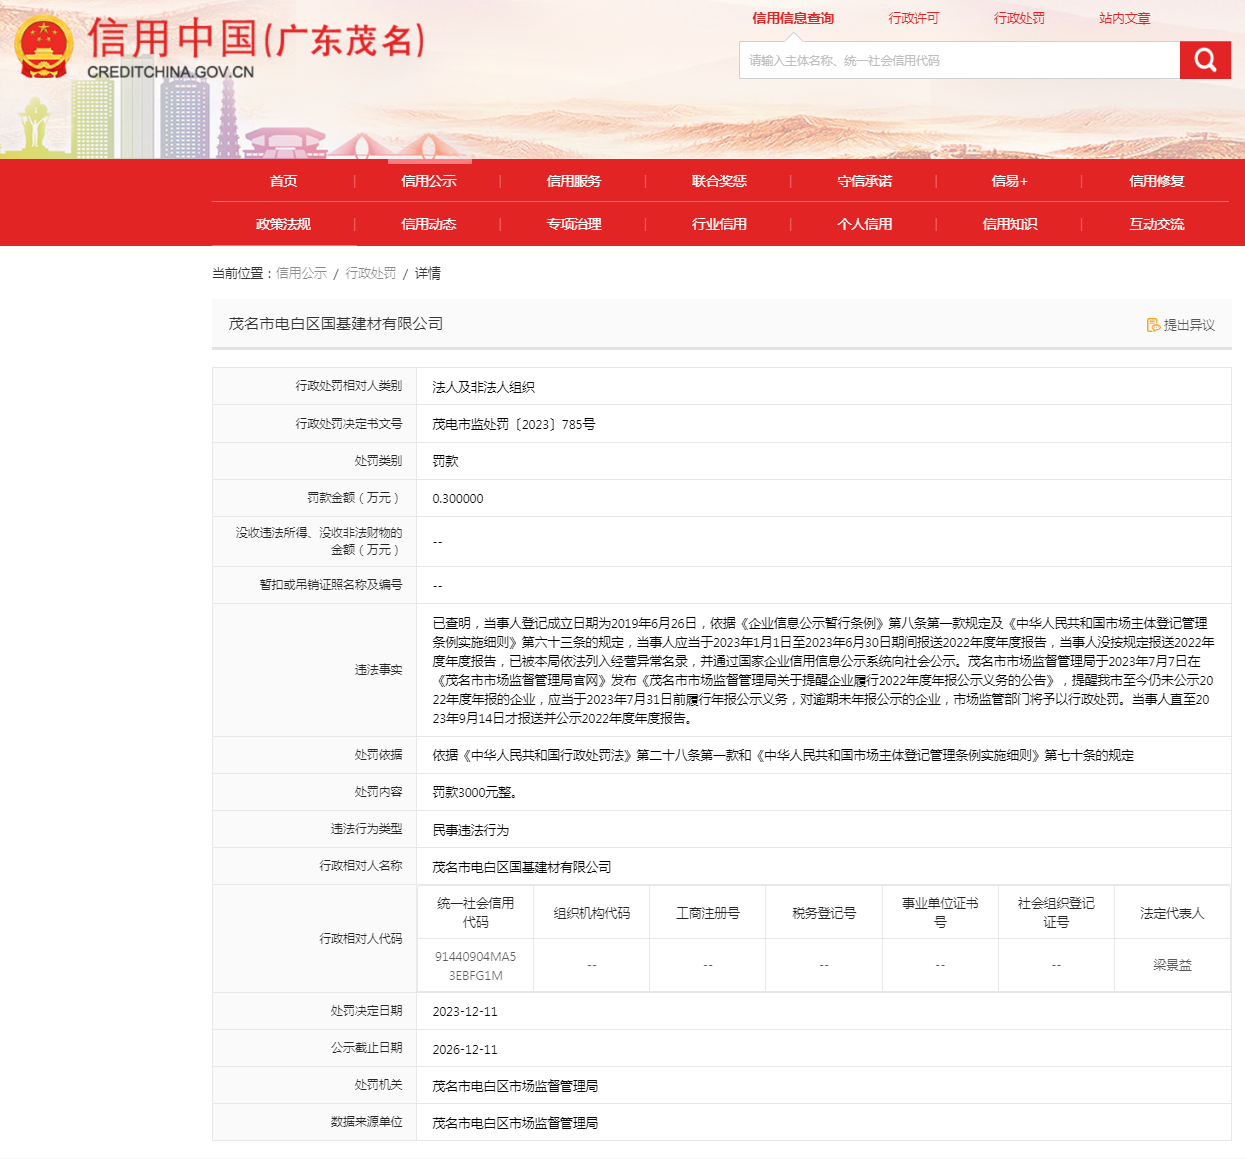Click the 社会组织登记证号 column header

pyautogui.click(x=1056, y=912)
